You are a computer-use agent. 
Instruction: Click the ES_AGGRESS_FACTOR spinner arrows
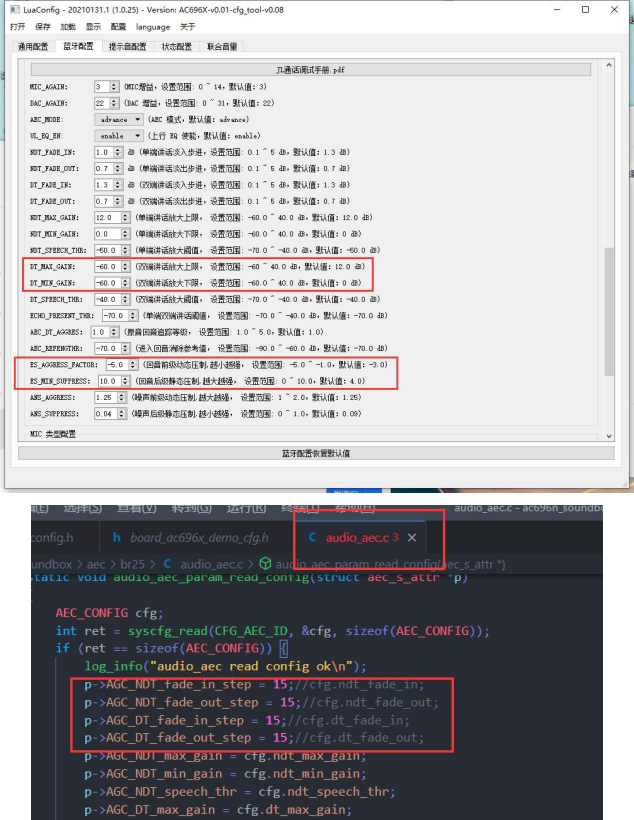pos(134,365)
